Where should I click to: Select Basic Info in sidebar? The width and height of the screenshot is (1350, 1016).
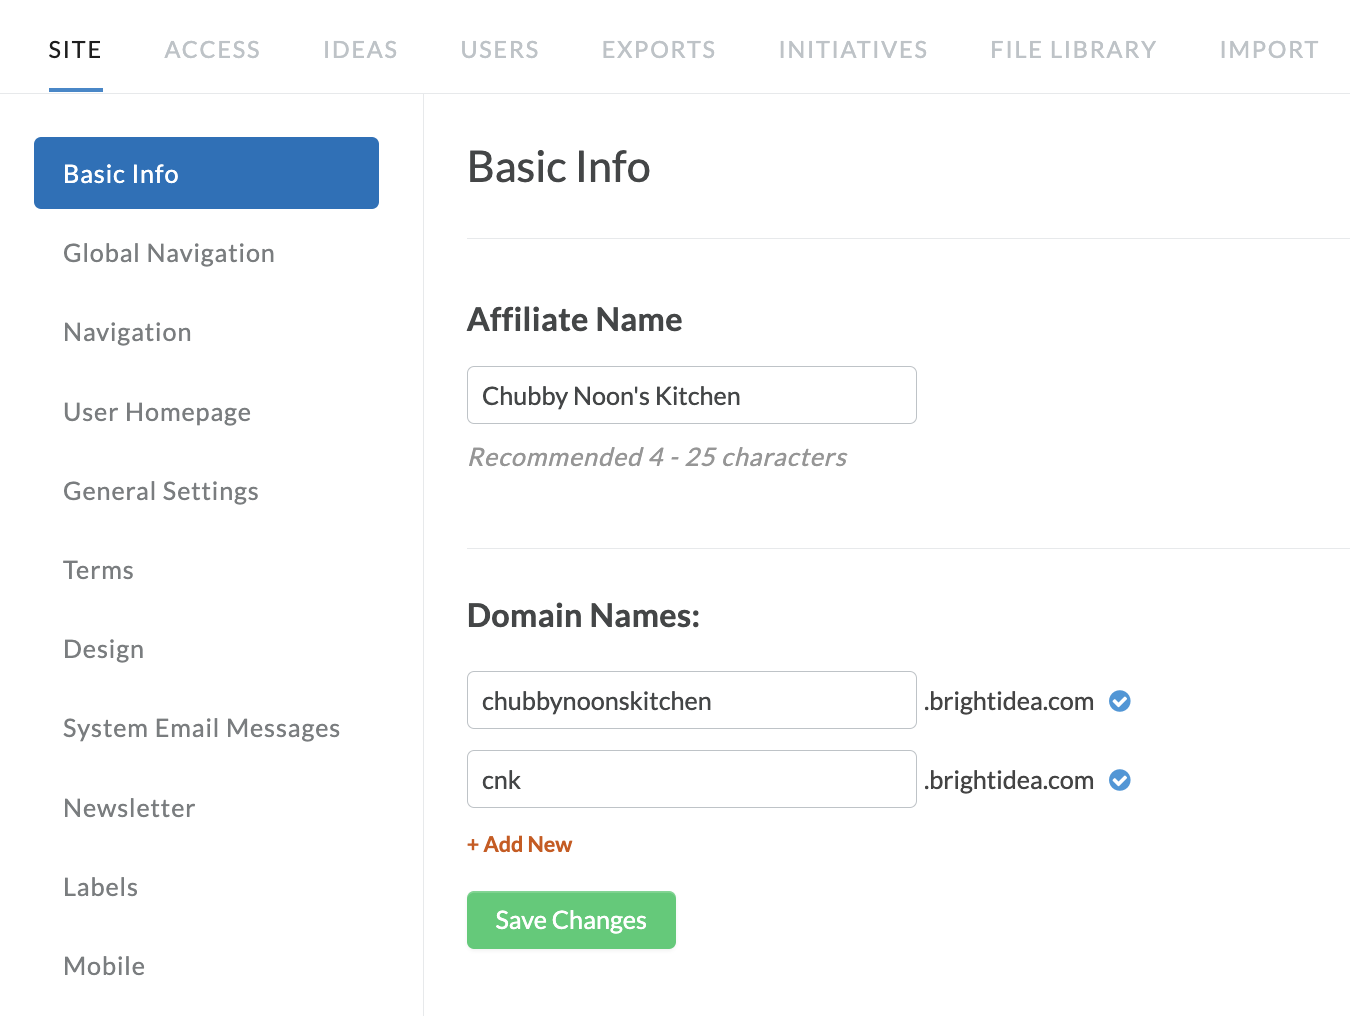(x=206, y=173)
